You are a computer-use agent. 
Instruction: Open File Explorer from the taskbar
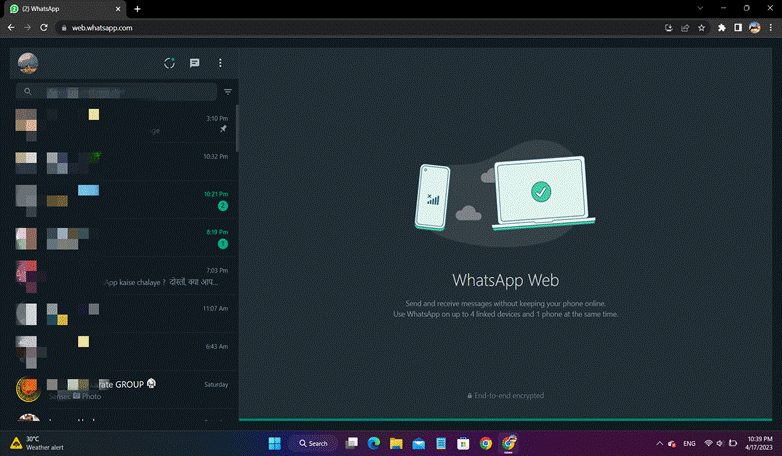click(396, 443)
